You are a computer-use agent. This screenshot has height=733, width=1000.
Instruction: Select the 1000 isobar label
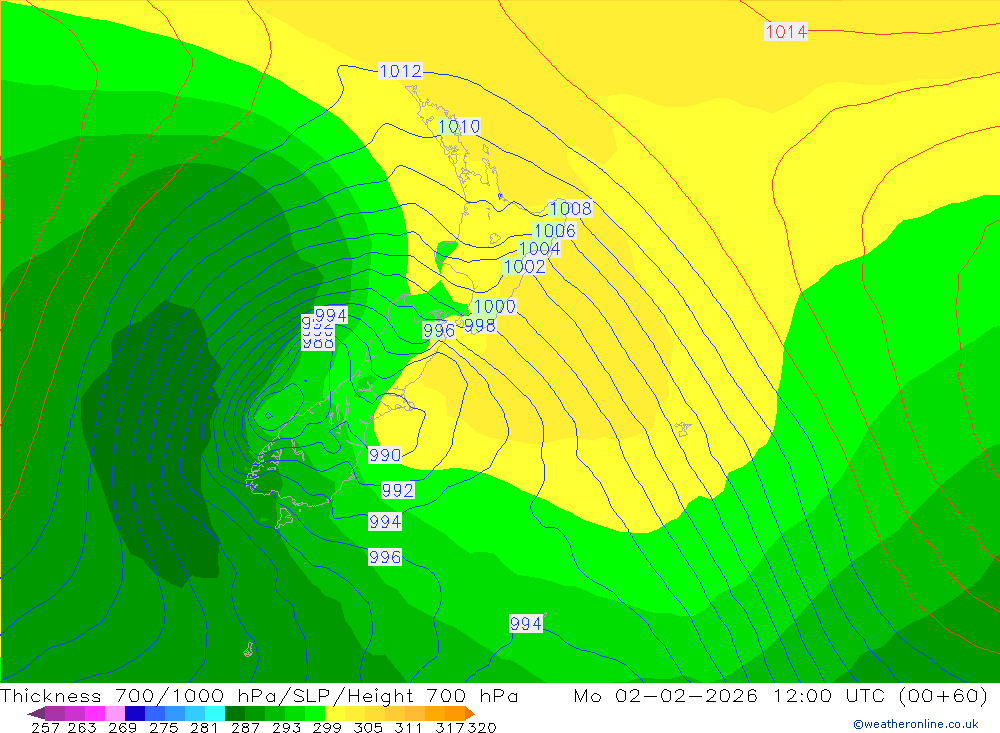click(494, 306)
